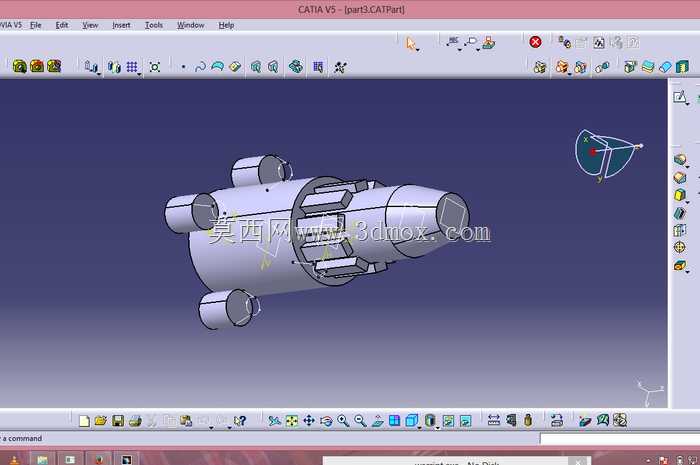Open the Edit menu

tap(62, 25)
